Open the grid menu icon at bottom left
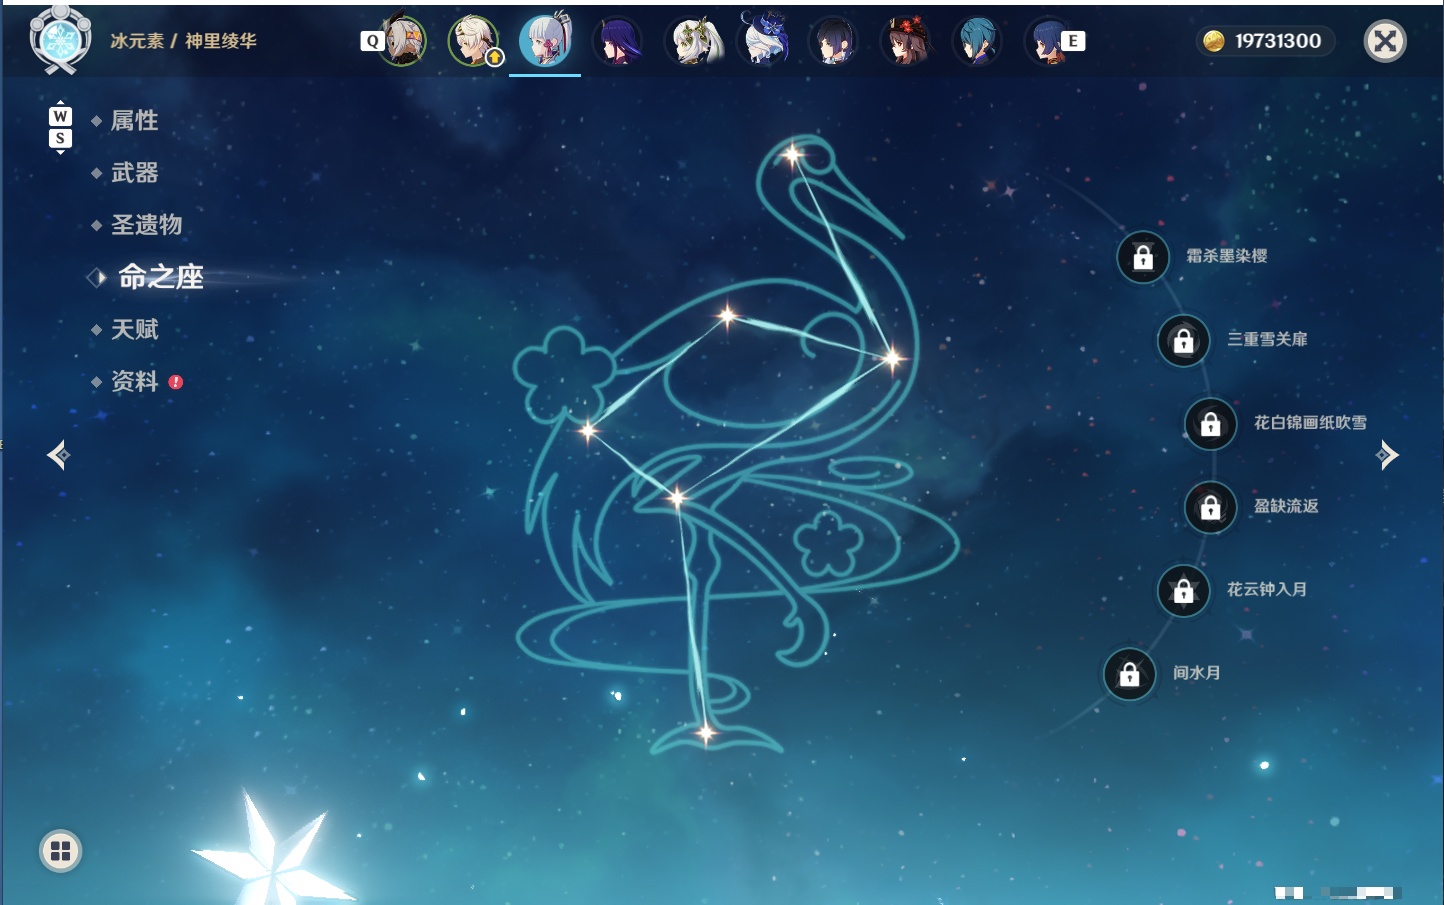Image resolution: width=1444 pixels, height=905 pixels. click(x=60, y=851)
